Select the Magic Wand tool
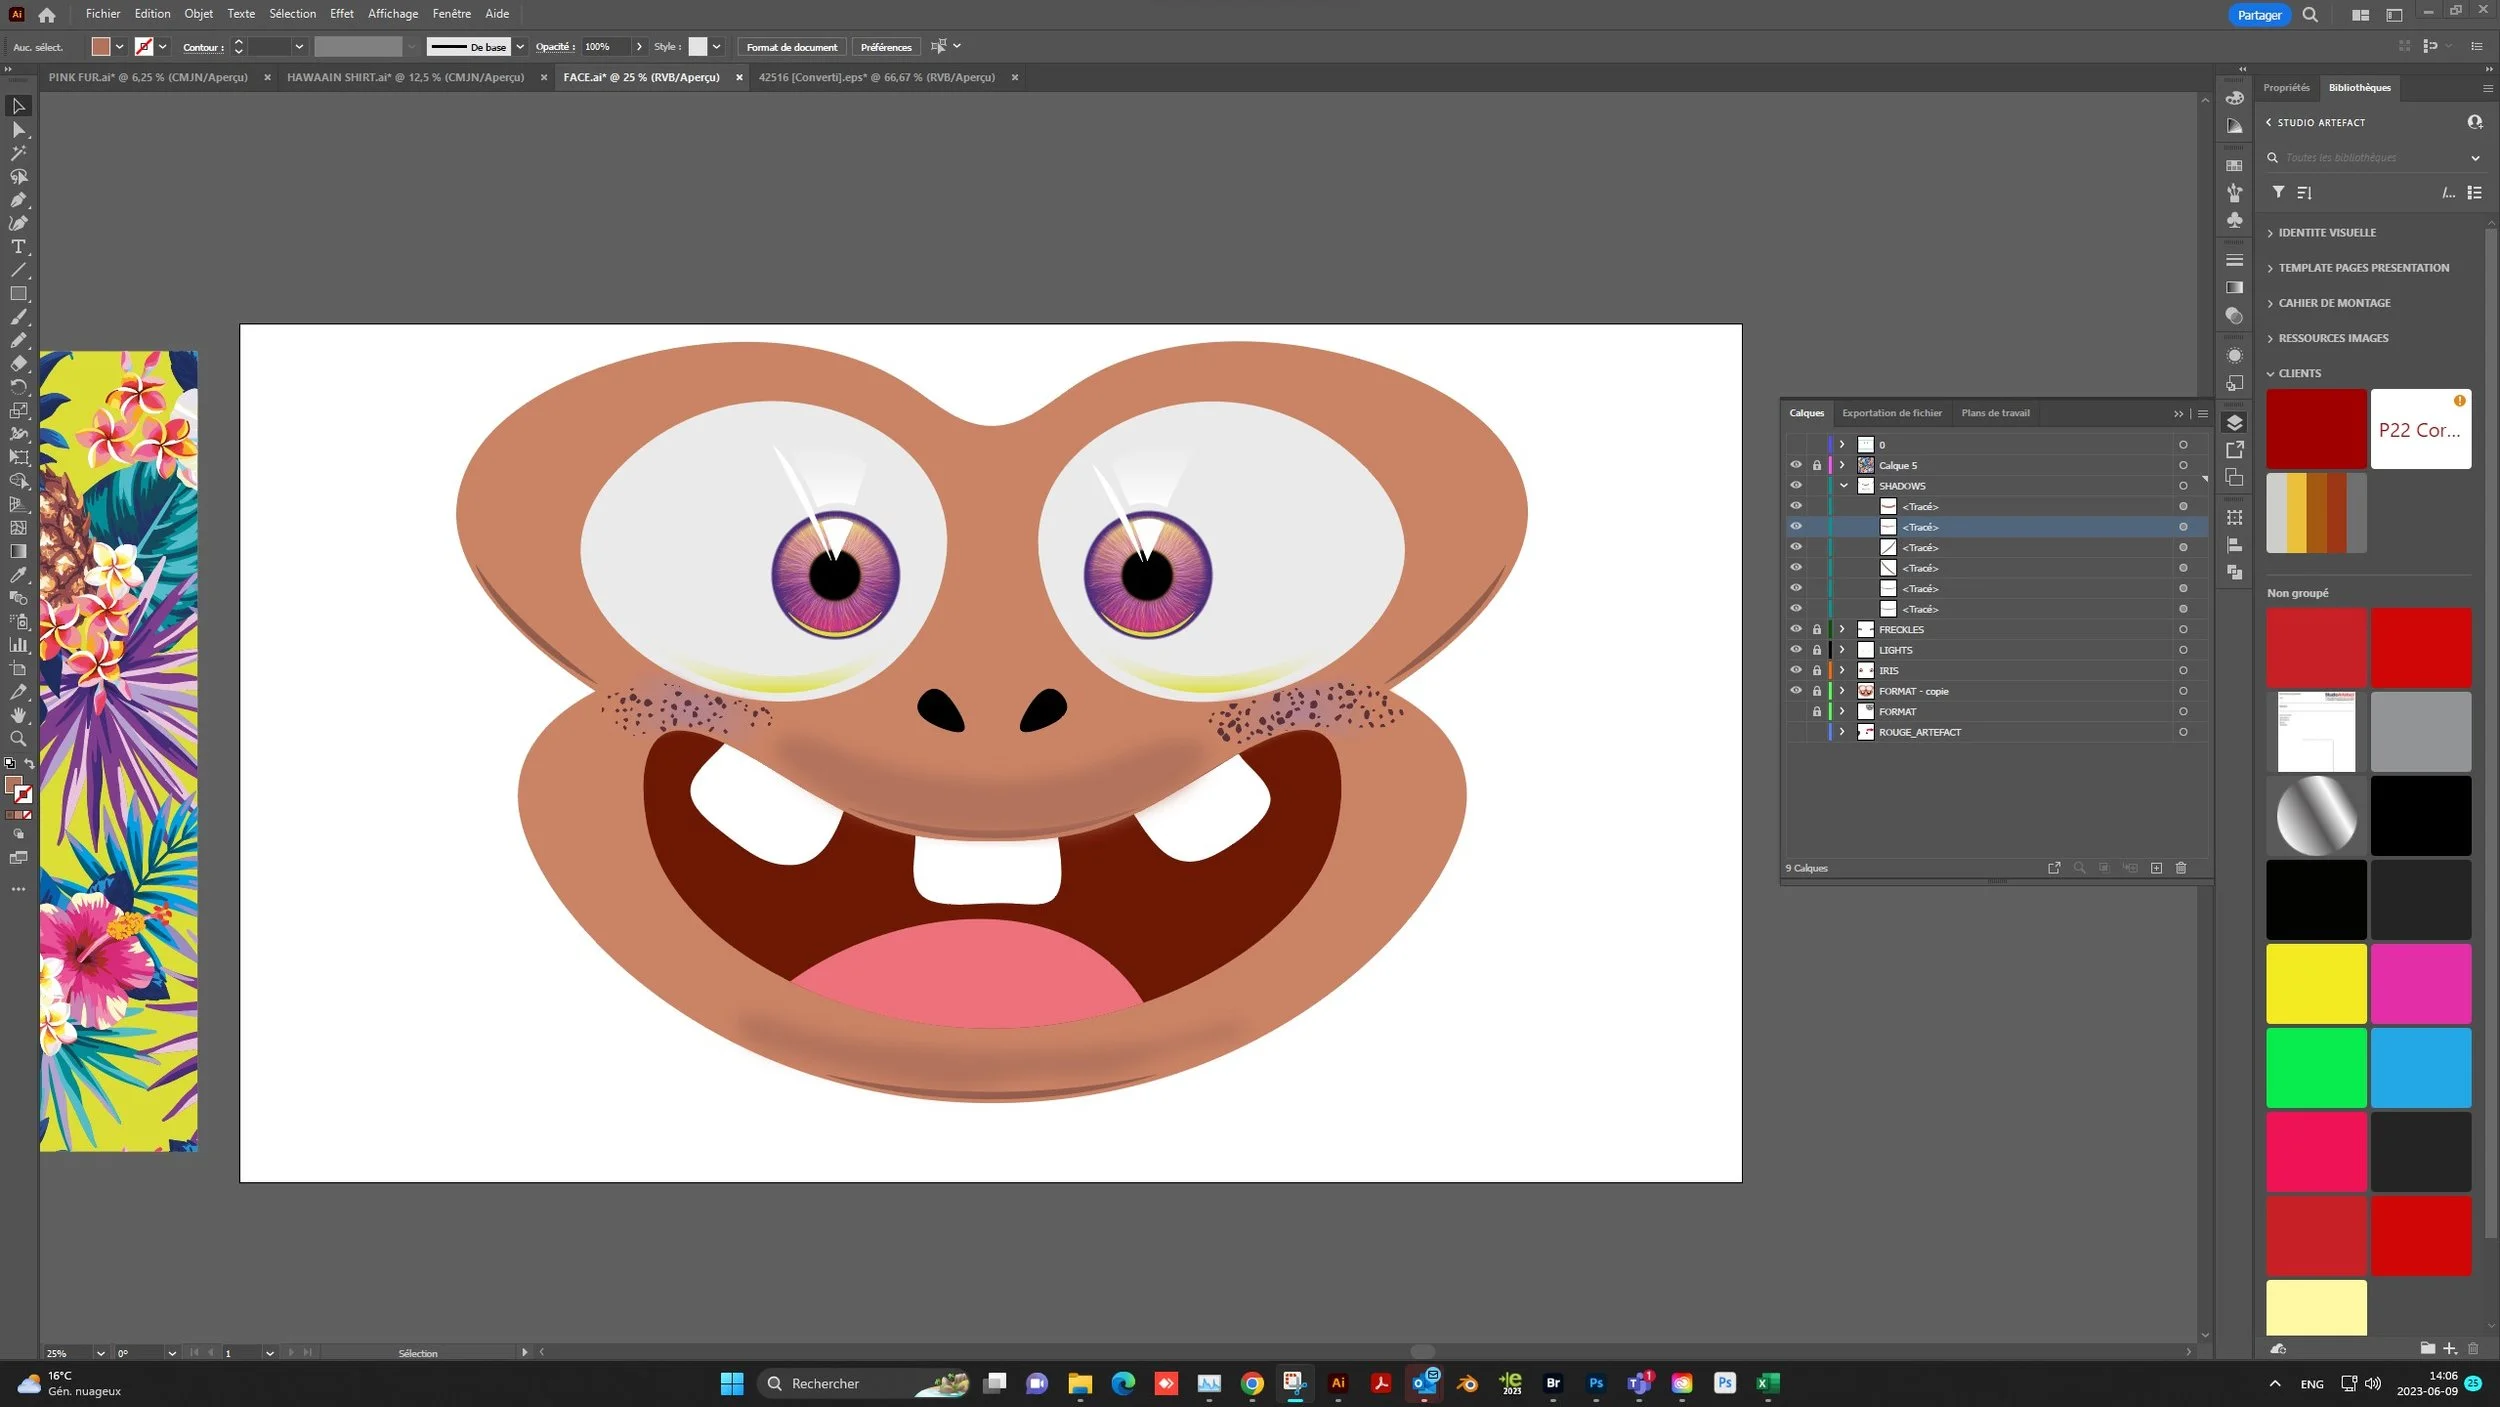 (18, 153)
